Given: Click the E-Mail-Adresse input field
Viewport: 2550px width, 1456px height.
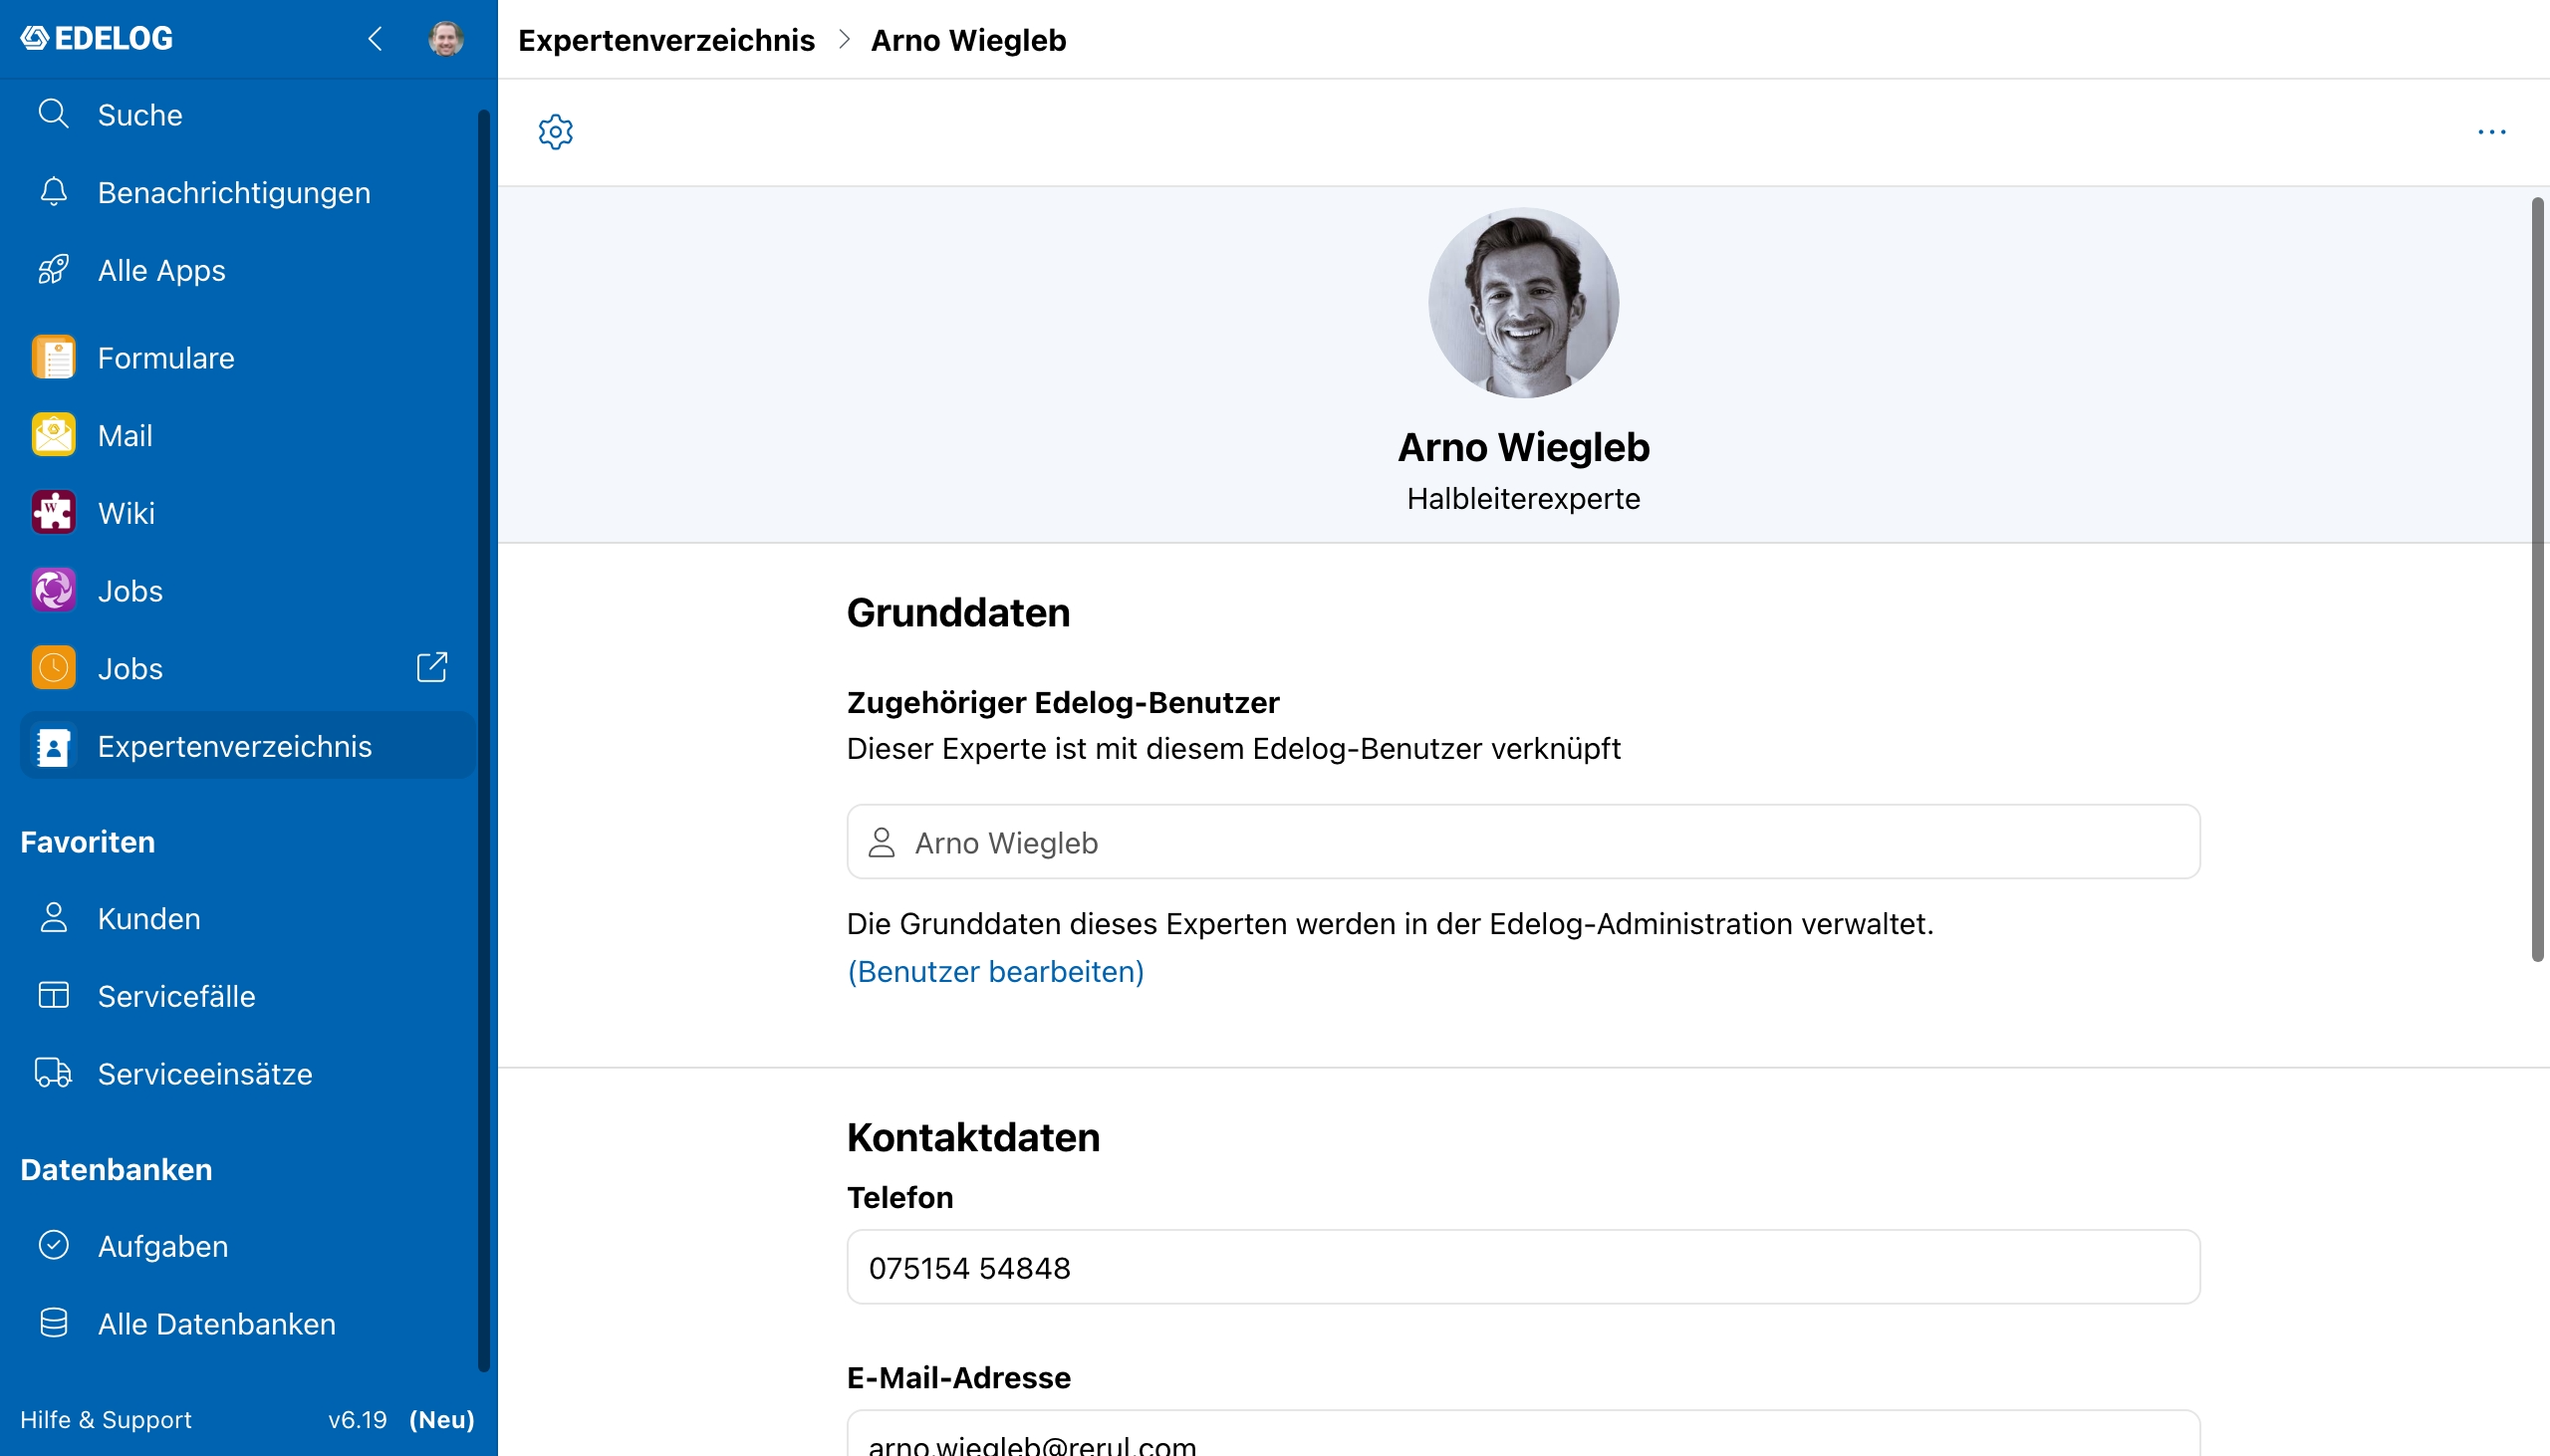Looking at the screenshot, I should [x=1523, y=1434].
